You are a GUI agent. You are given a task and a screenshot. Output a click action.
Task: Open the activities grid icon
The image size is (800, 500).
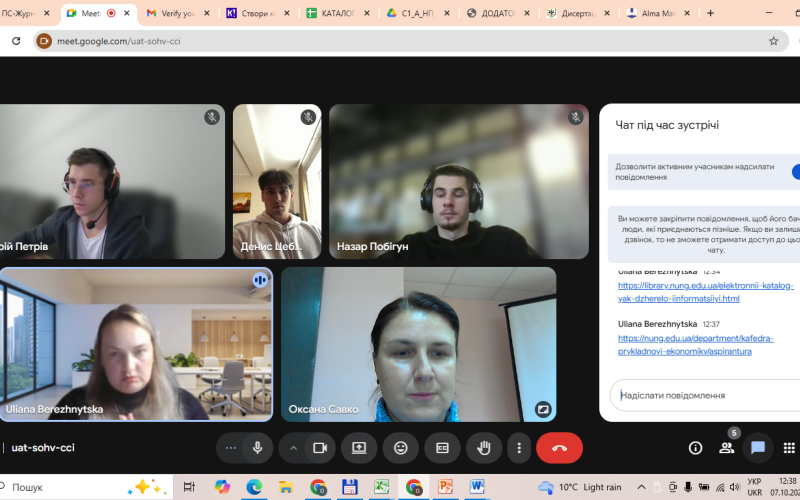tap(788, 448)
